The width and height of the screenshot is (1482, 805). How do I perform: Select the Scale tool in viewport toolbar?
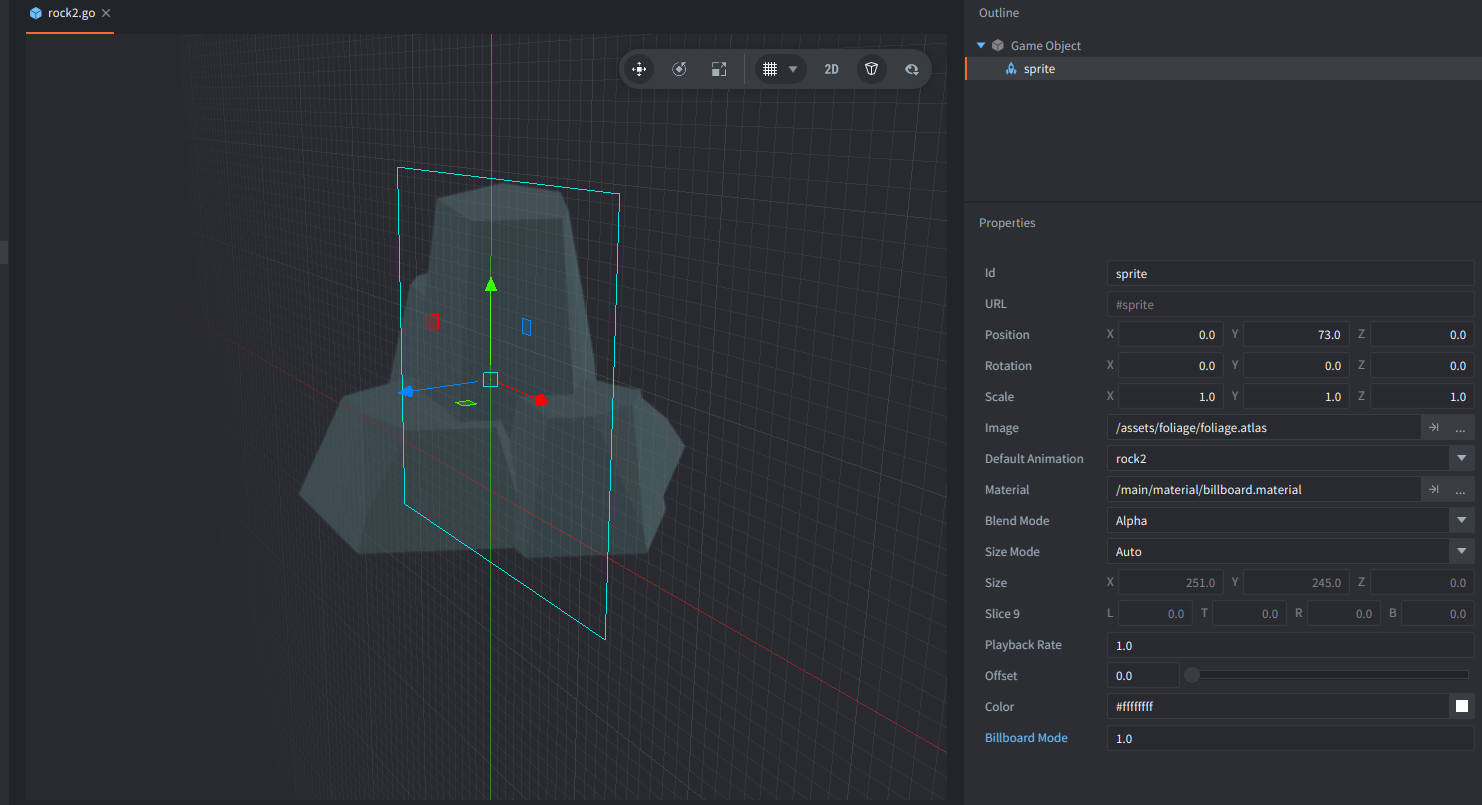coord(719,69)
